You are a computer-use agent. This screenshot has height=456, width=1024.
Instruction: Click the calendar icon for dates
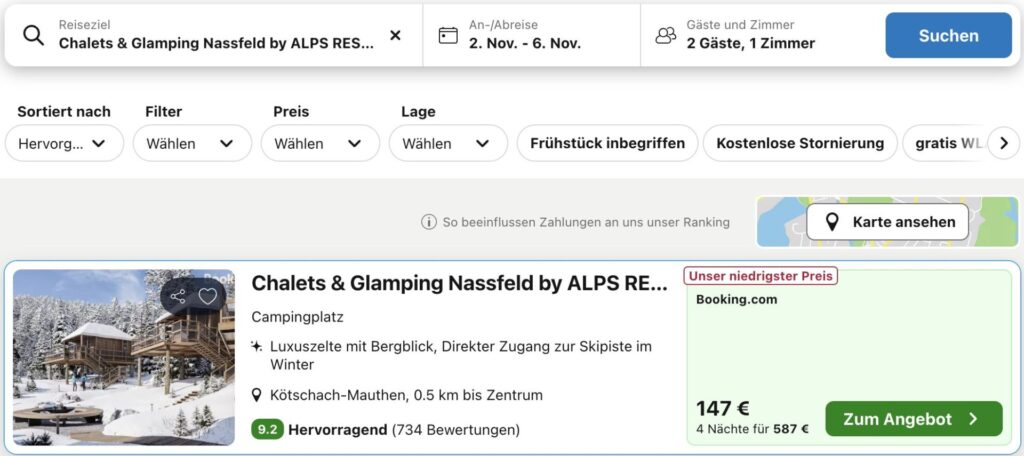(x=448, y=35)
